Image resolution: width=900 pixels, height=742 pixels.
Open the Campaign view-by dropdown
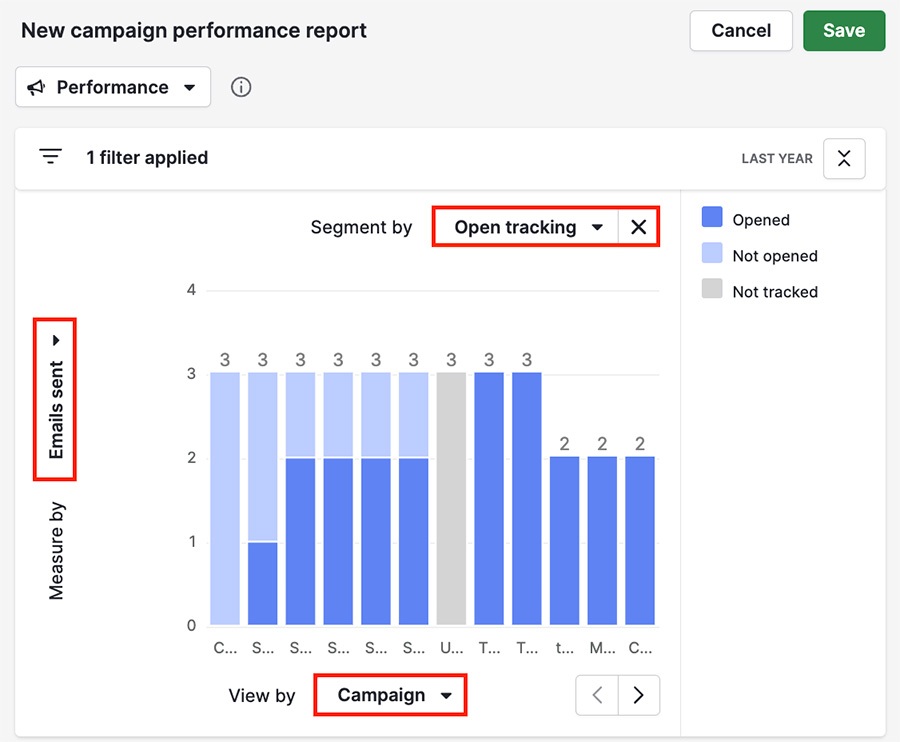pos(390,695)
